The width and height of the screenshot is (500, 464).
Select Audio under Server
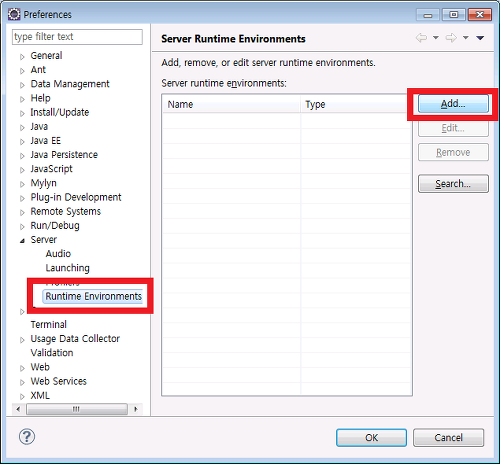(58, 254)
